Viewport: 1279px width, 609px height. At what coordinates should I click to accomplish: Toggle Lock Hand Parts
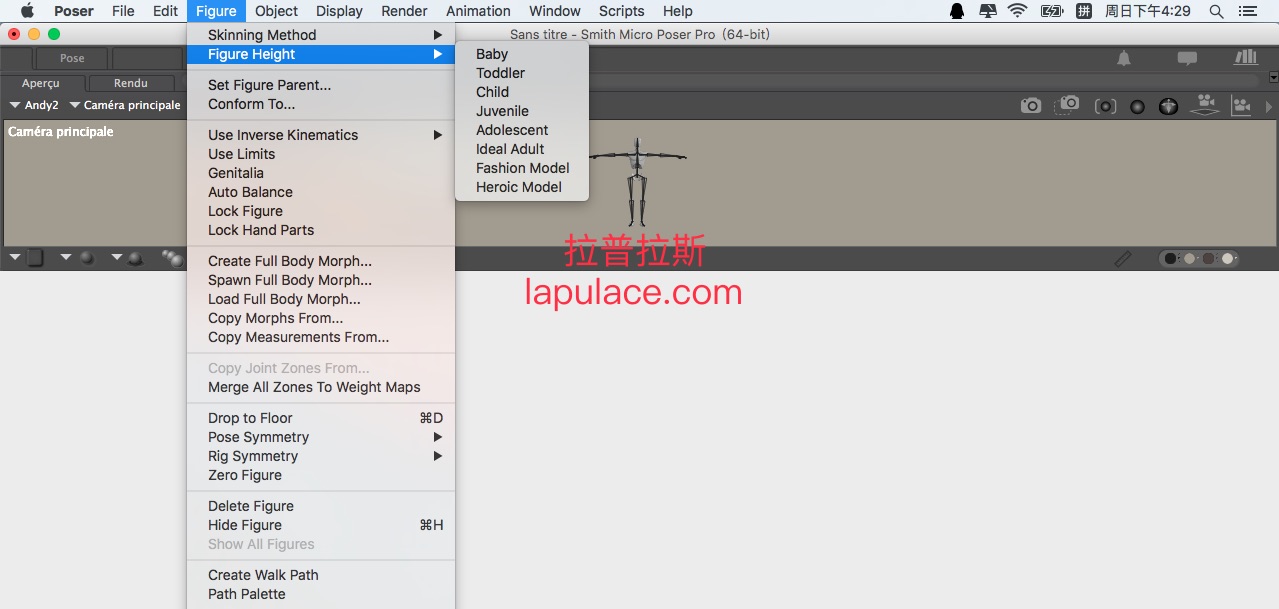pos(321,230)
